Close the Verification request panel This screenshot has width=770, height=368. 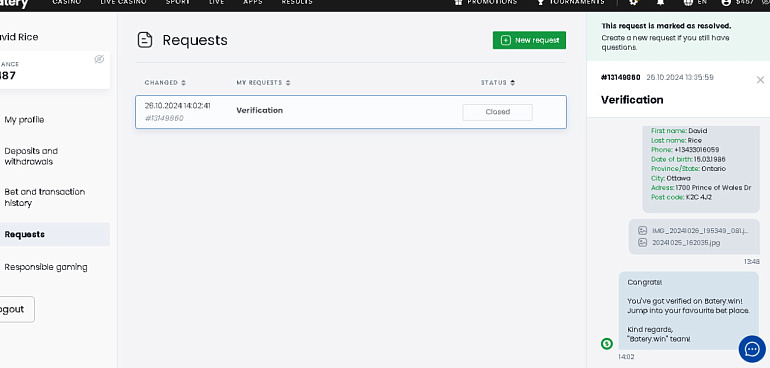[760, 80]
